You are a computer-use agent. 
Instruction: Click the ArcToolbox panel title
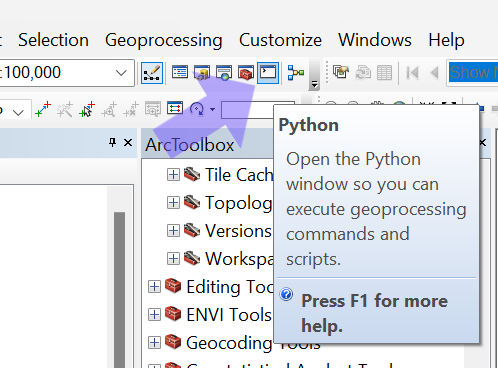[190, 145]
